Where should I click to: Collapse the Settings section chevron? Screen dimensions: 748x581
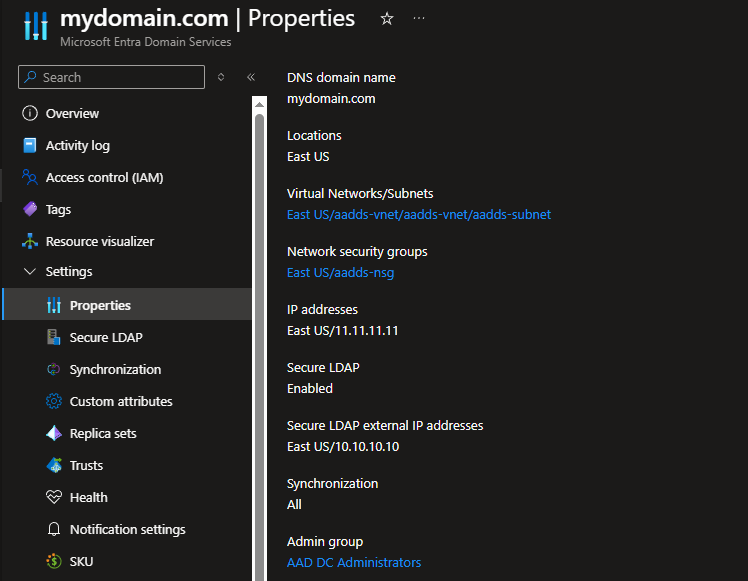pyautogui.click(x=29, y=272)
